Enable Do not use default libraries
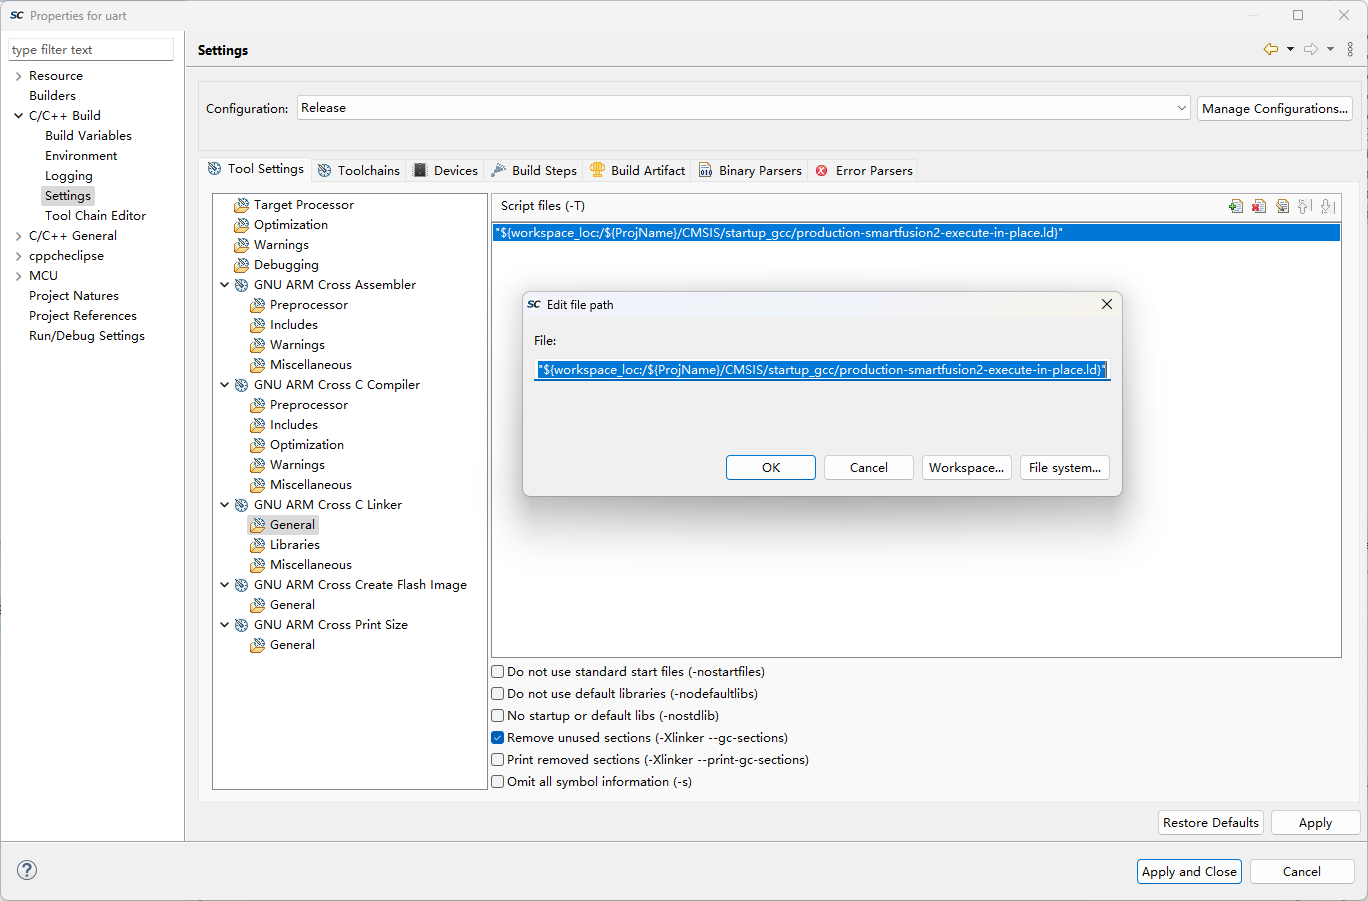 [x=497, y=694]
